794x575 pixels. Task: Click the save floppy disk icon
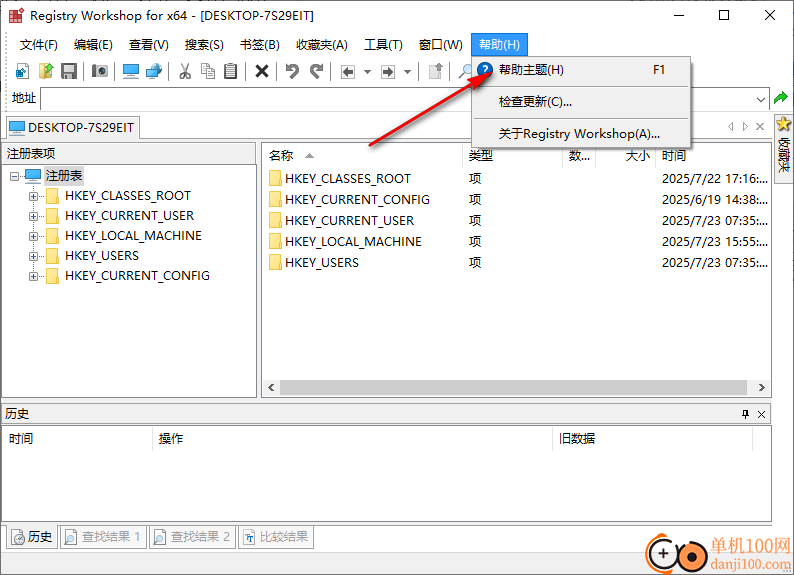69,71
